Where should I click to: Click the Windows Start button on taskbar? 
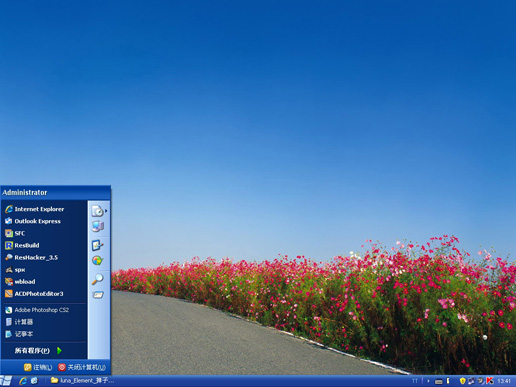(6, 381)
